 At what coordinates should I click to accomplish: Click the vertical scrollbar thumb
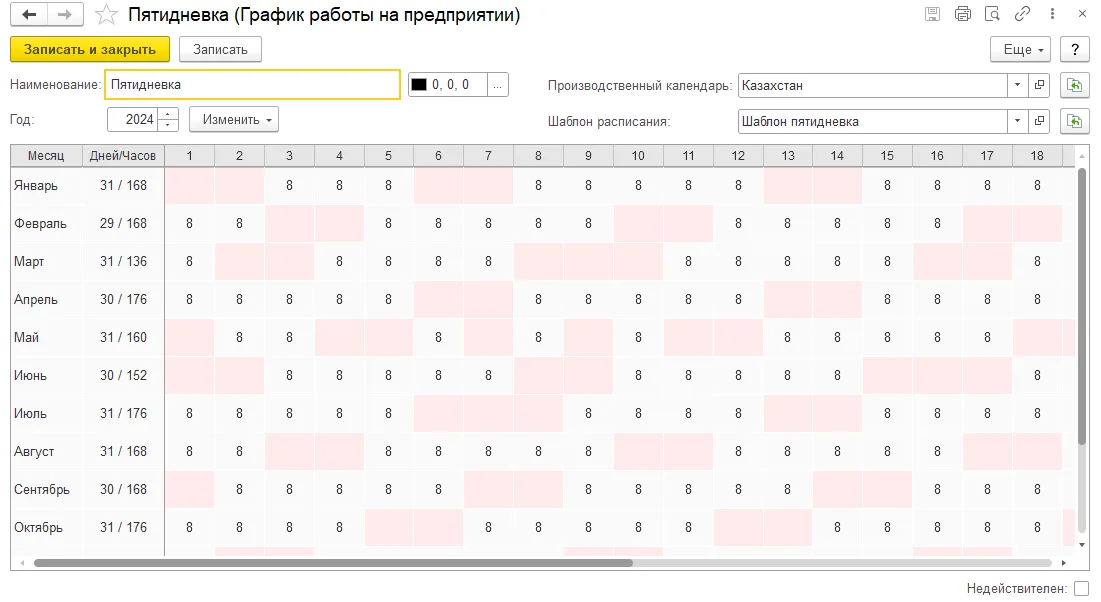tap(1082, 306)
